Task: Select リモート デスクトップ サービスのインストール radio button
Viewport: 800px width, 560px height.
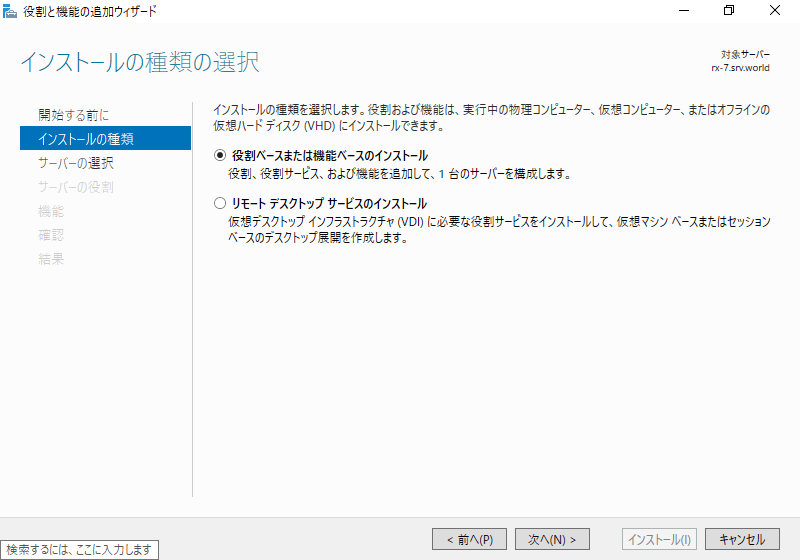Action: pyautogui.click(x=220, y=203)
